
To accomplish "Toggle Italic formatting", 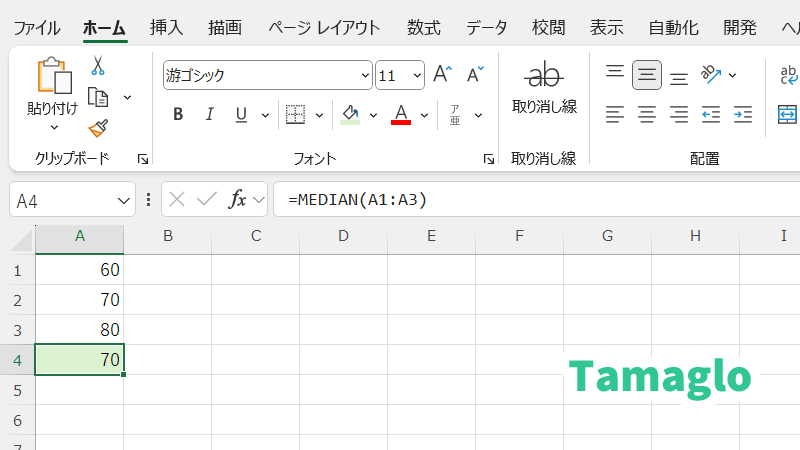I will click(x=209, y=114).
